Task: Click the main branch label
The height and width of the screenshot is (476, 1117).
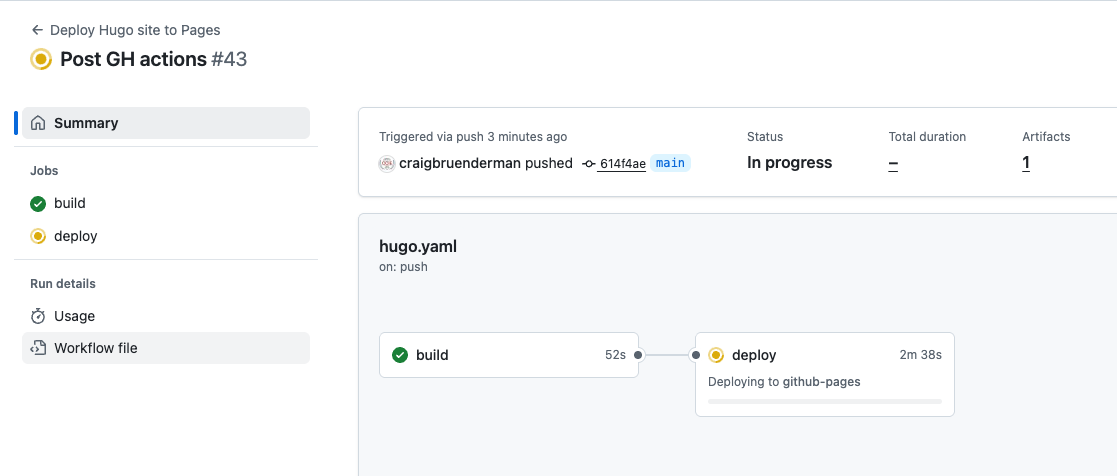Action: (x=670, y=163)
